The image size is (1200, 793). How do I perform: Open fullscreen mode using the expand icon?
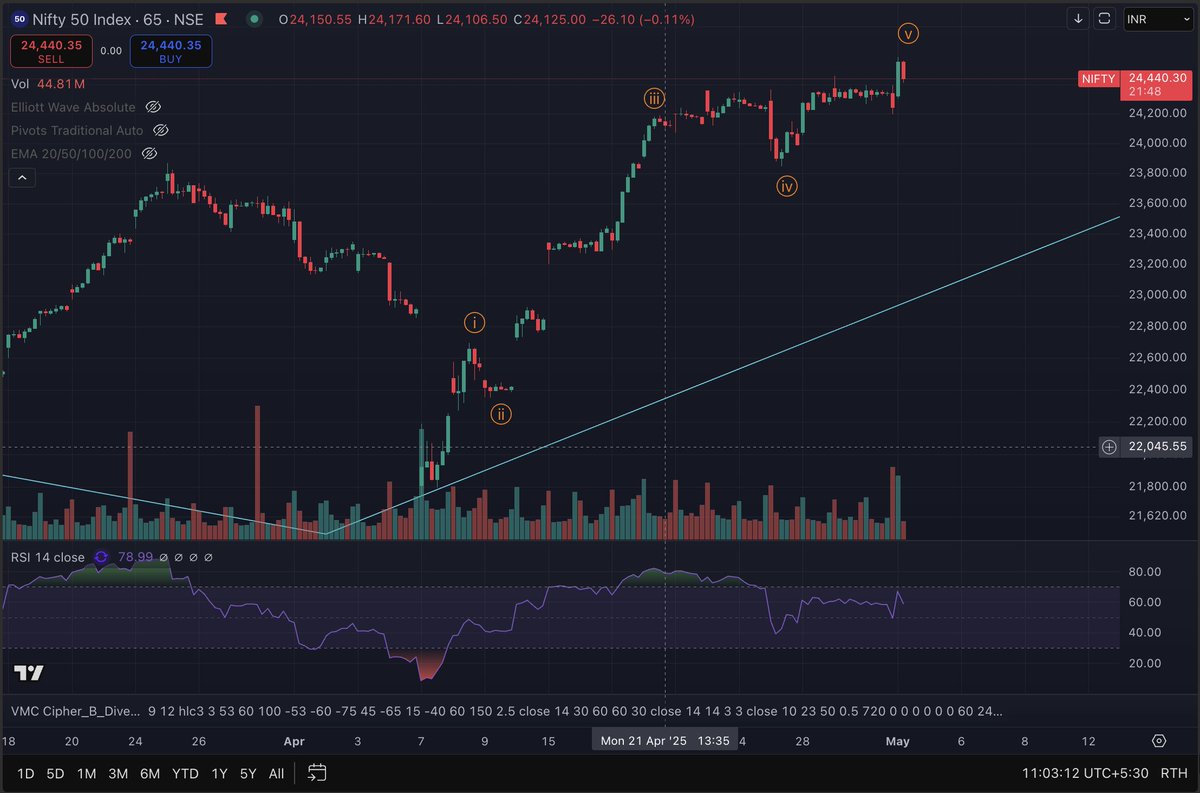click(x=1104, y=18)
